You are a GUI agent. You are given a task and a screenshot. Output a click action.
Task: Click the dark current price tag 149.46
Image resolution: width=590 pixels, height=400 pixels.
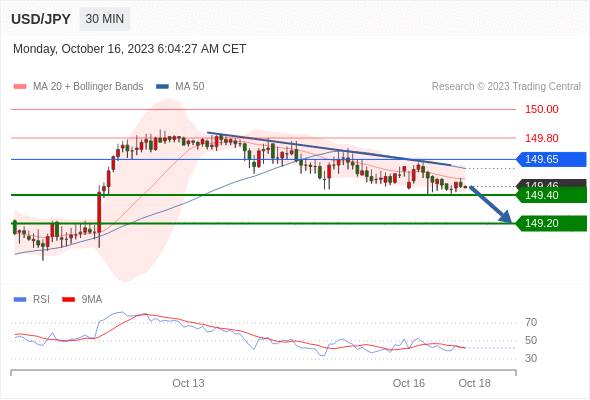[x=551, y=184]
